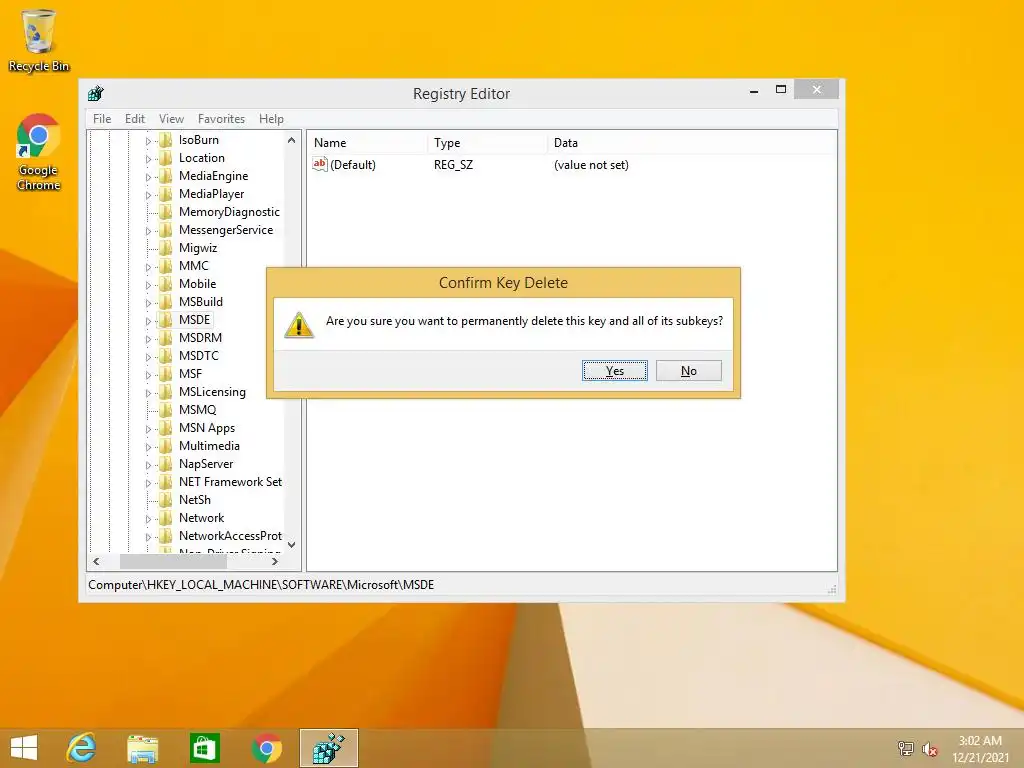Expand the Network key

(x=148, y=519)
